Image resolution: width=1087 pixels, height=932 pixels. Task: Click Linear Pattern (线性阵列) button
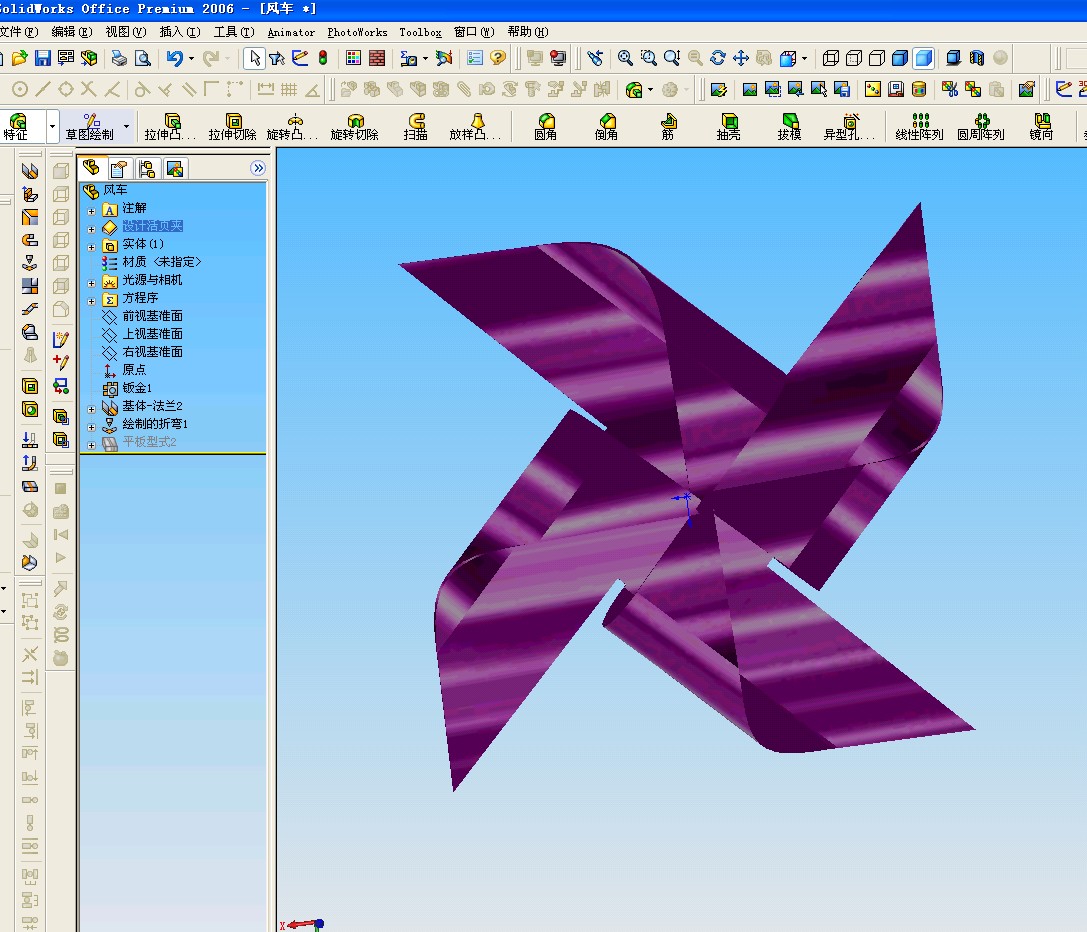coord(920,127)
